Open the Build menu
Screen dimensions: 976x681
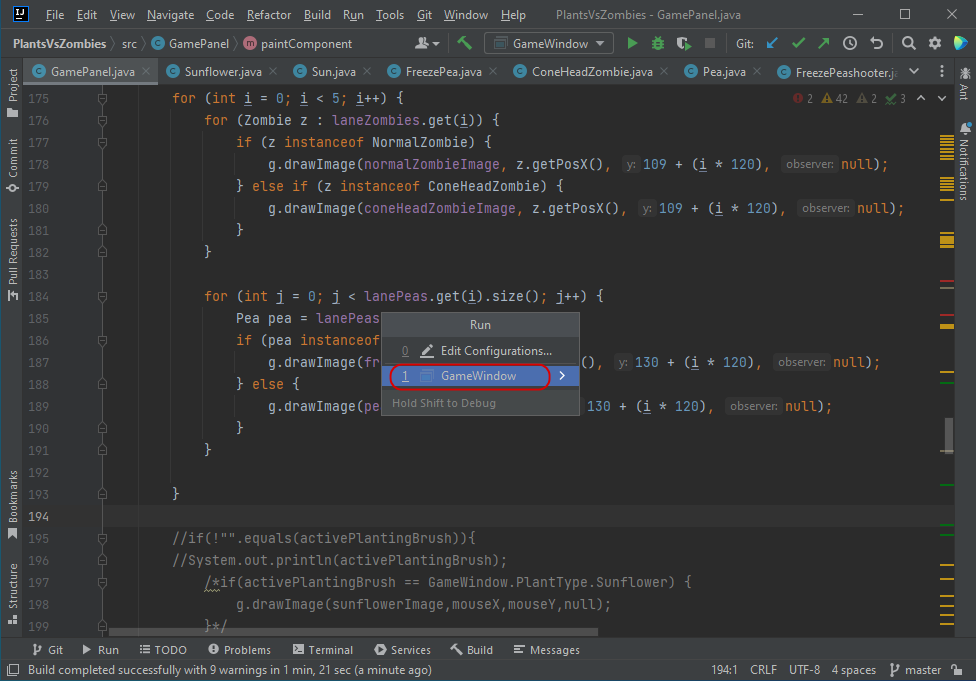click(317, 14)
